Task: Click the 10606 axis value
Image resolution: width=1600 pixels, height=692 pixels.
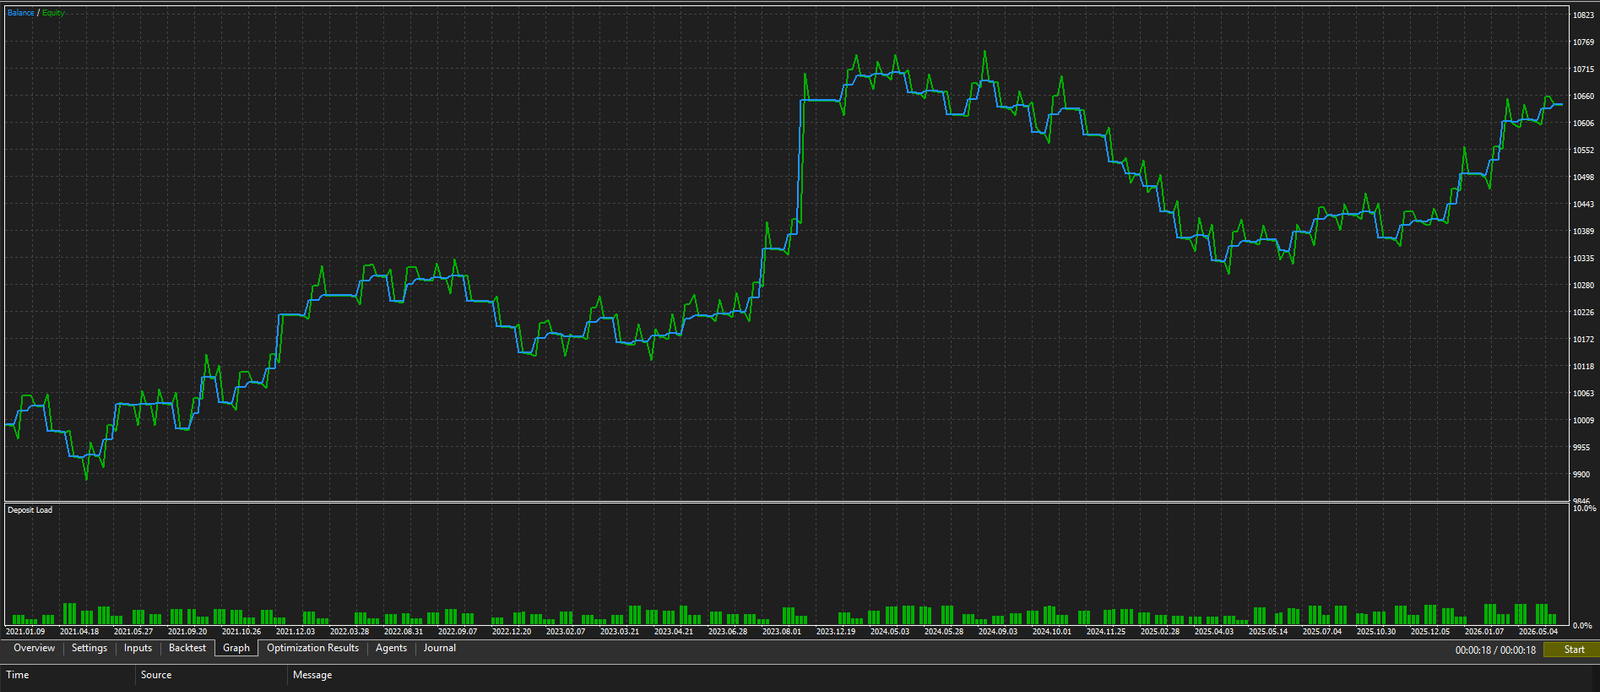Action: pyautogui.click(x=1584, y=123)
